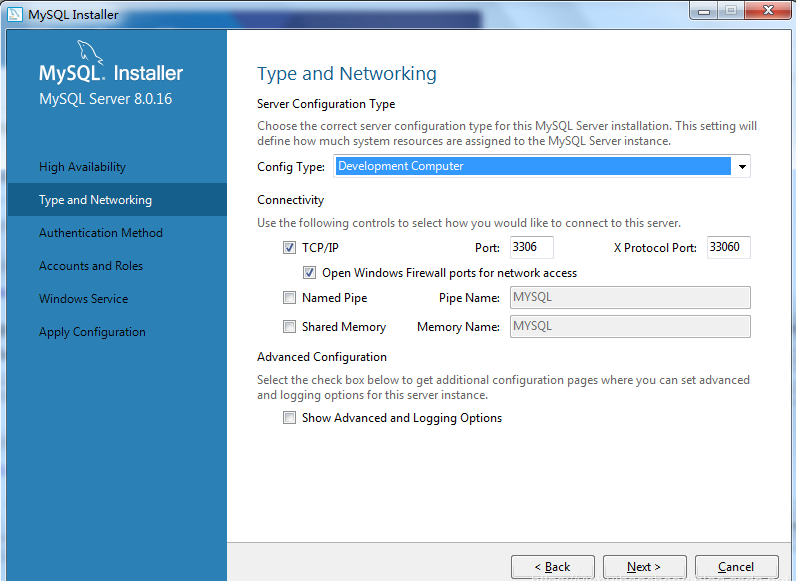This screenshot has height=581, width=796.
Task: Click the Type and Networking page heading
Action: 347,74
